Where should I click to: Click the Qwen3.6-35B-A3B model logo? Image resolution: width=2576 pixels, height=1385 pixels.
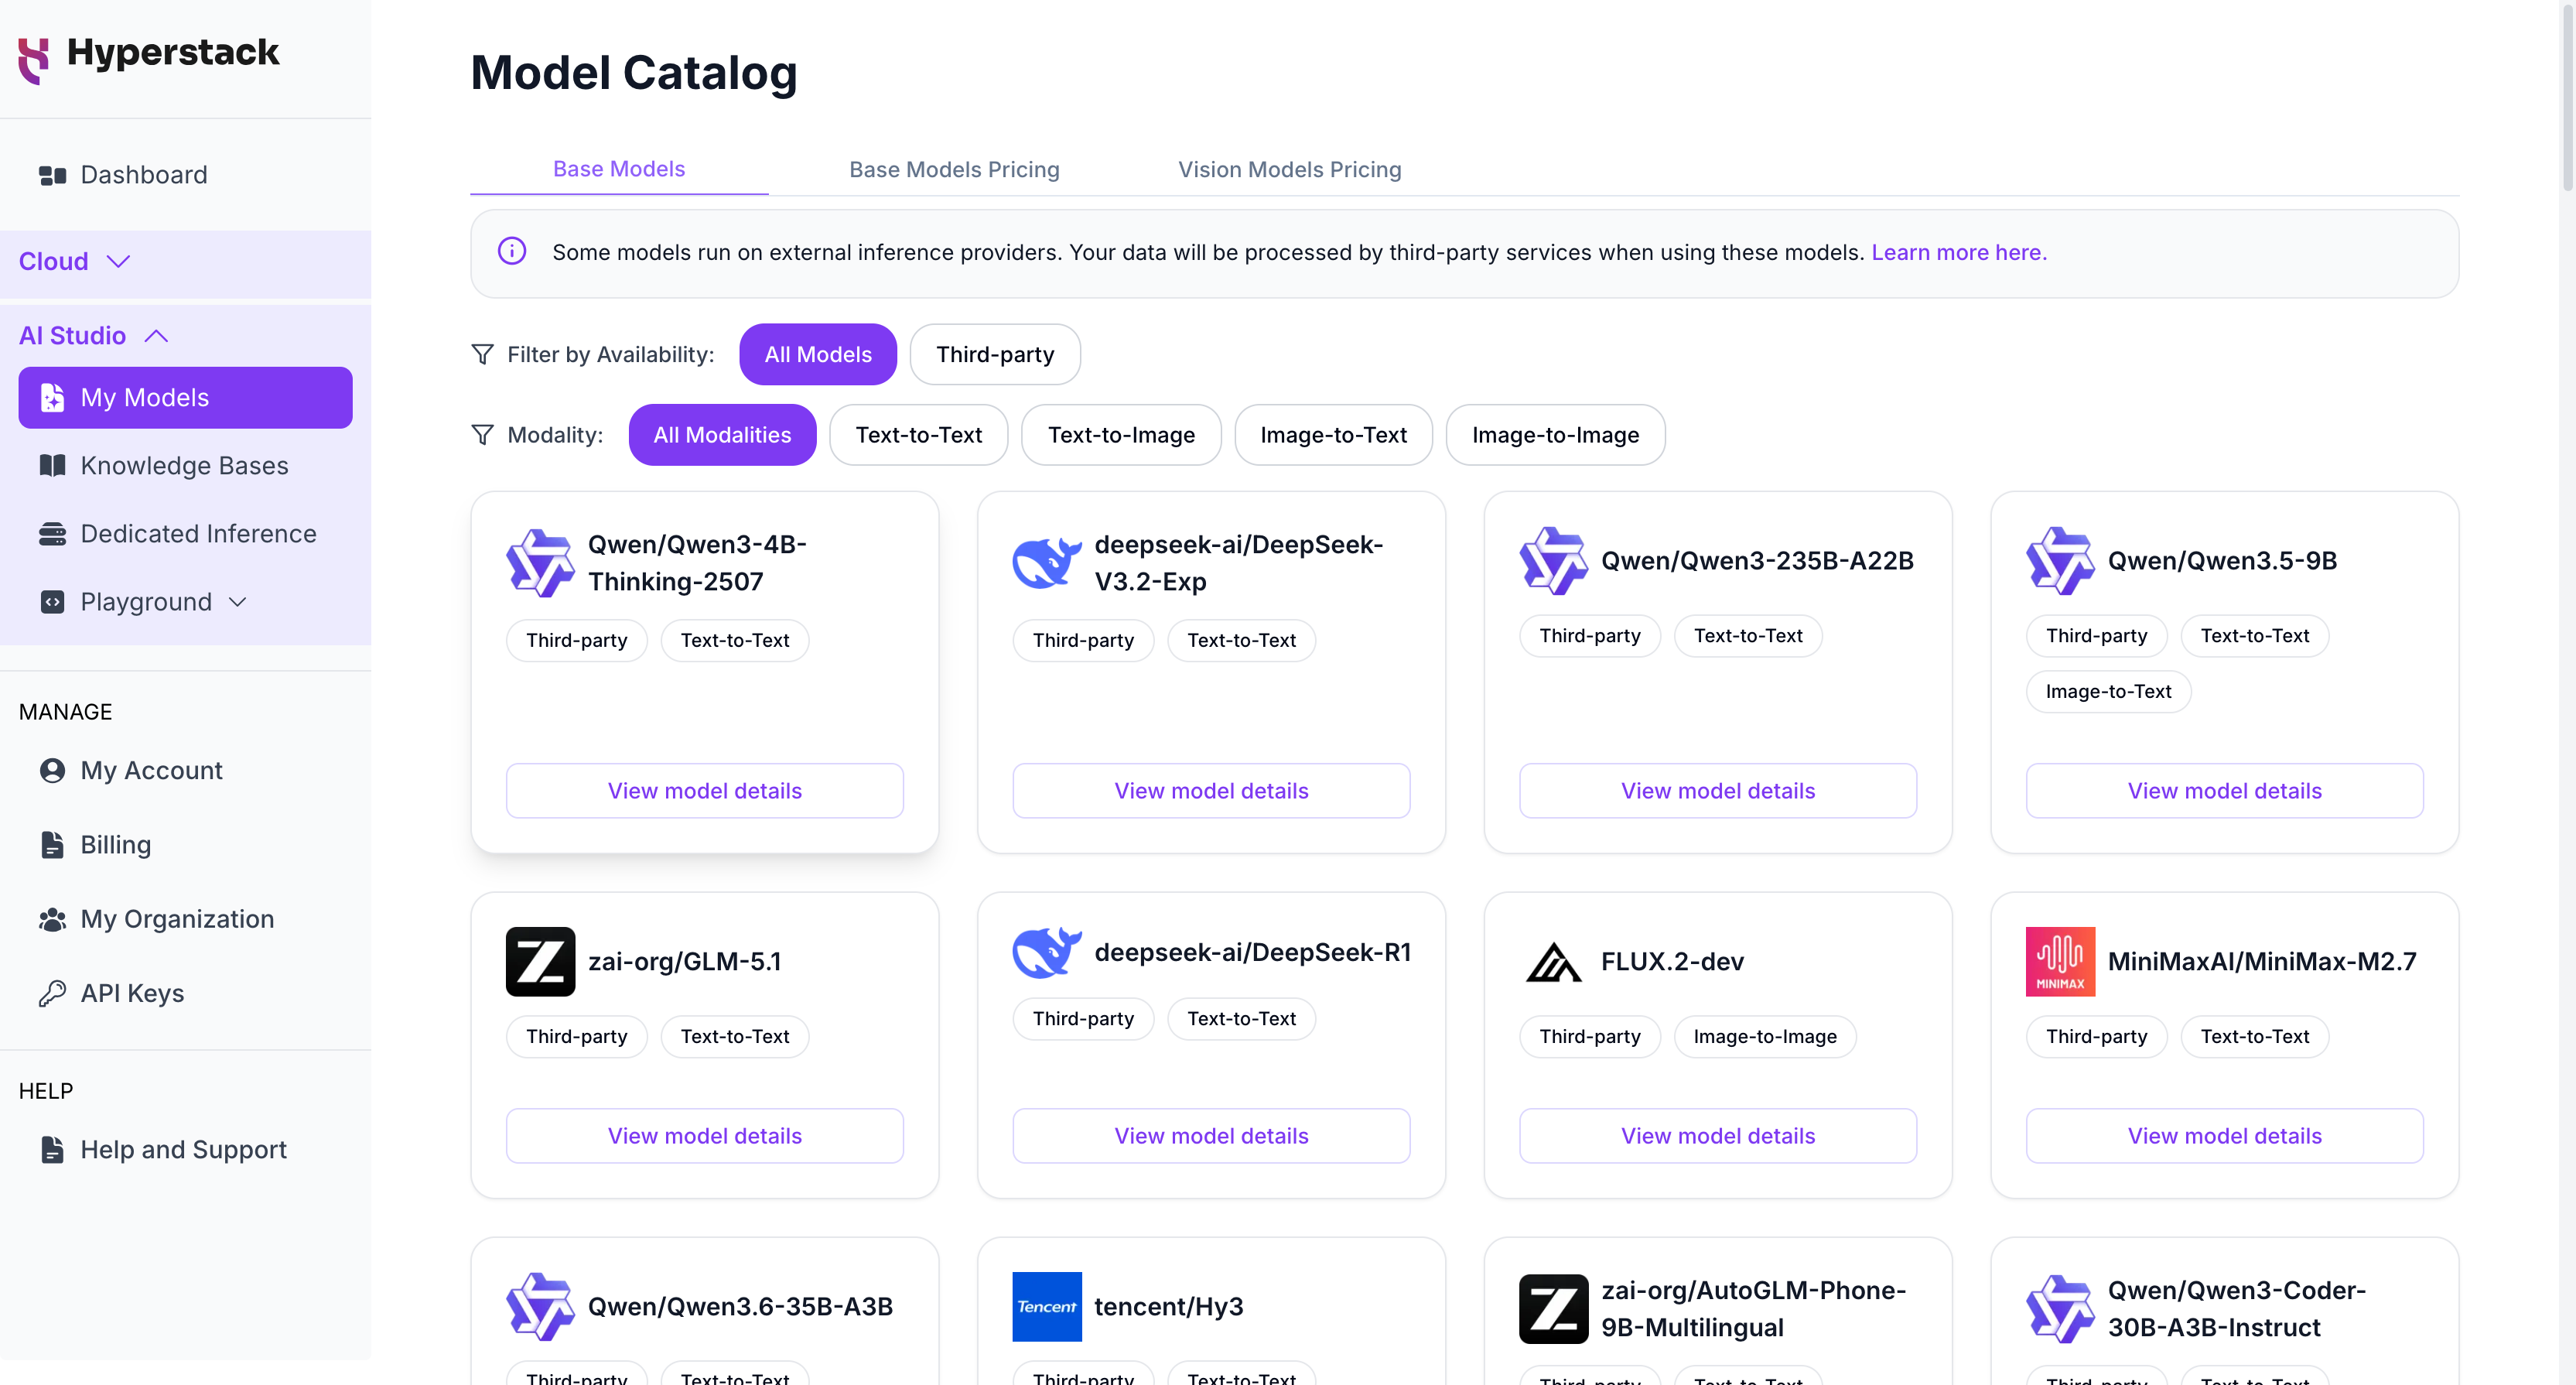[540, 1307]
